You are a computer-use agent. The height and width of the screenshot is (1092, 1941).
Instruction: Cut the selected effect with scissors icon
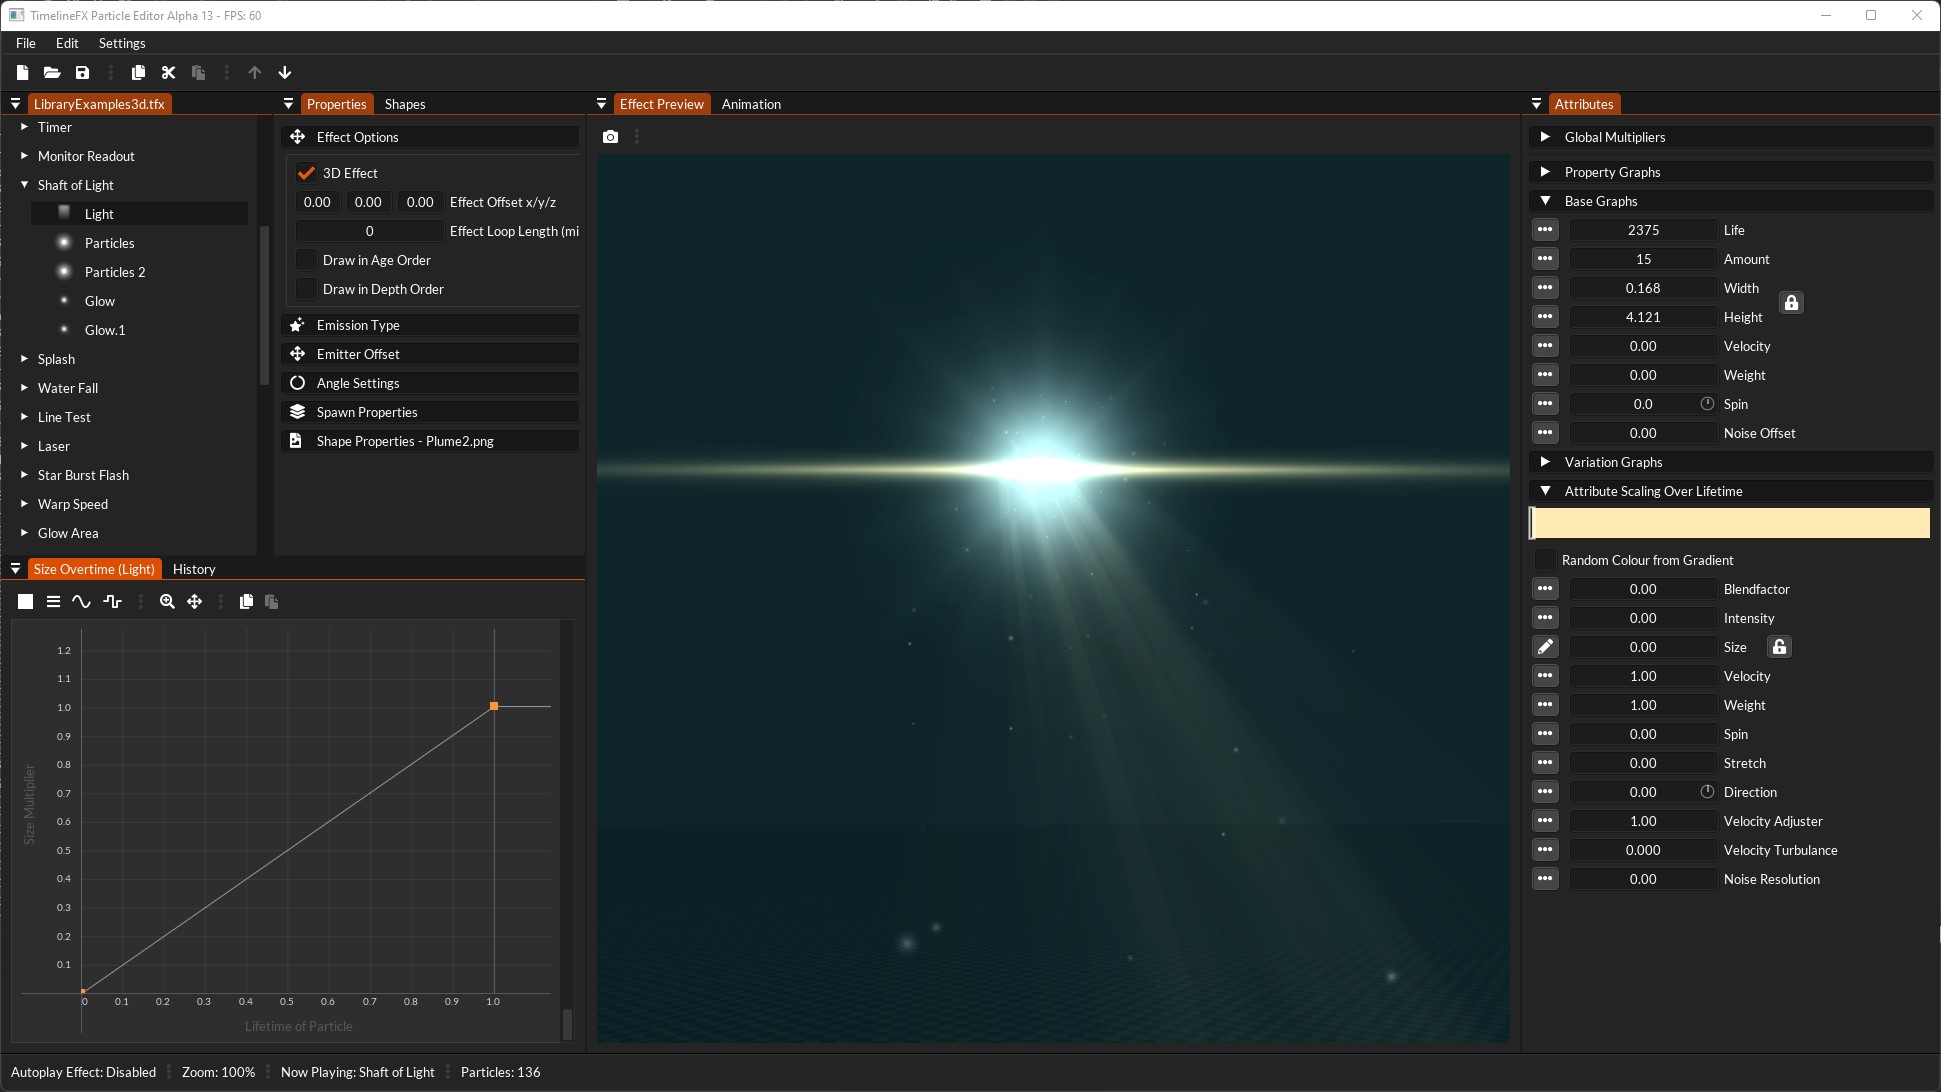(168, 72)
